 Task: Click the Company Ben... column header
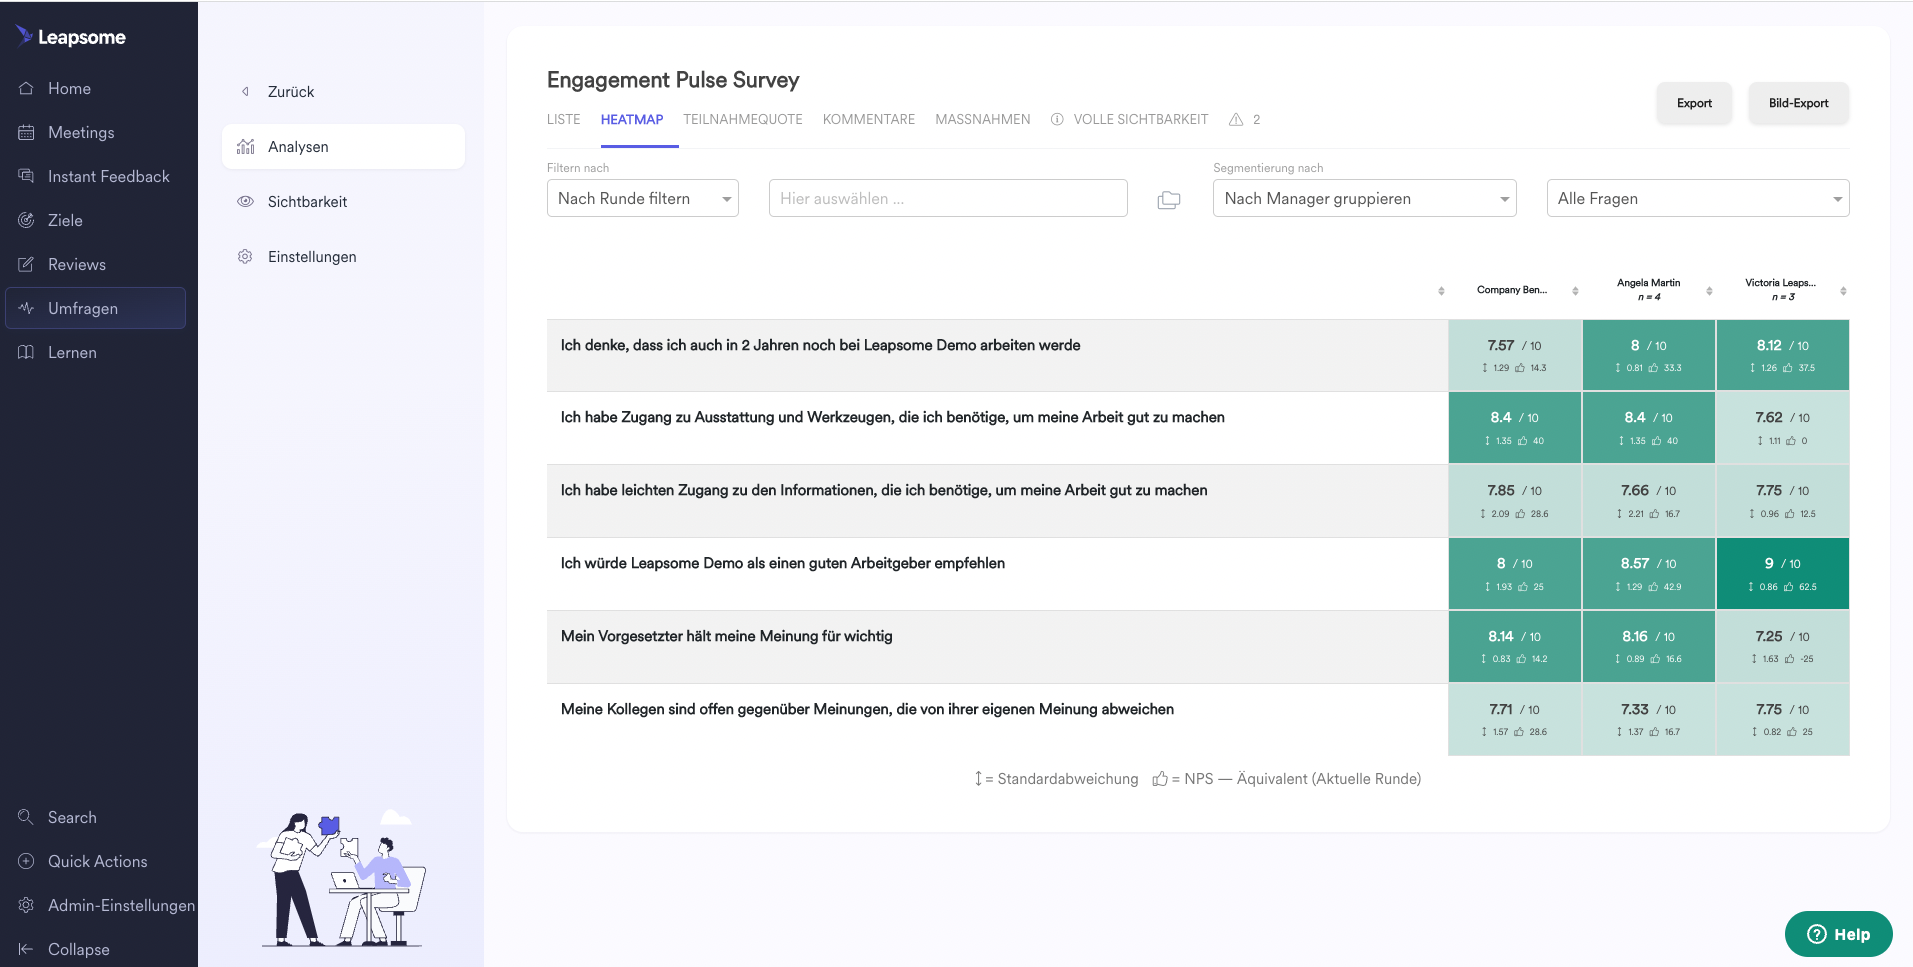pyautogui.click(x=1512, y=290)
